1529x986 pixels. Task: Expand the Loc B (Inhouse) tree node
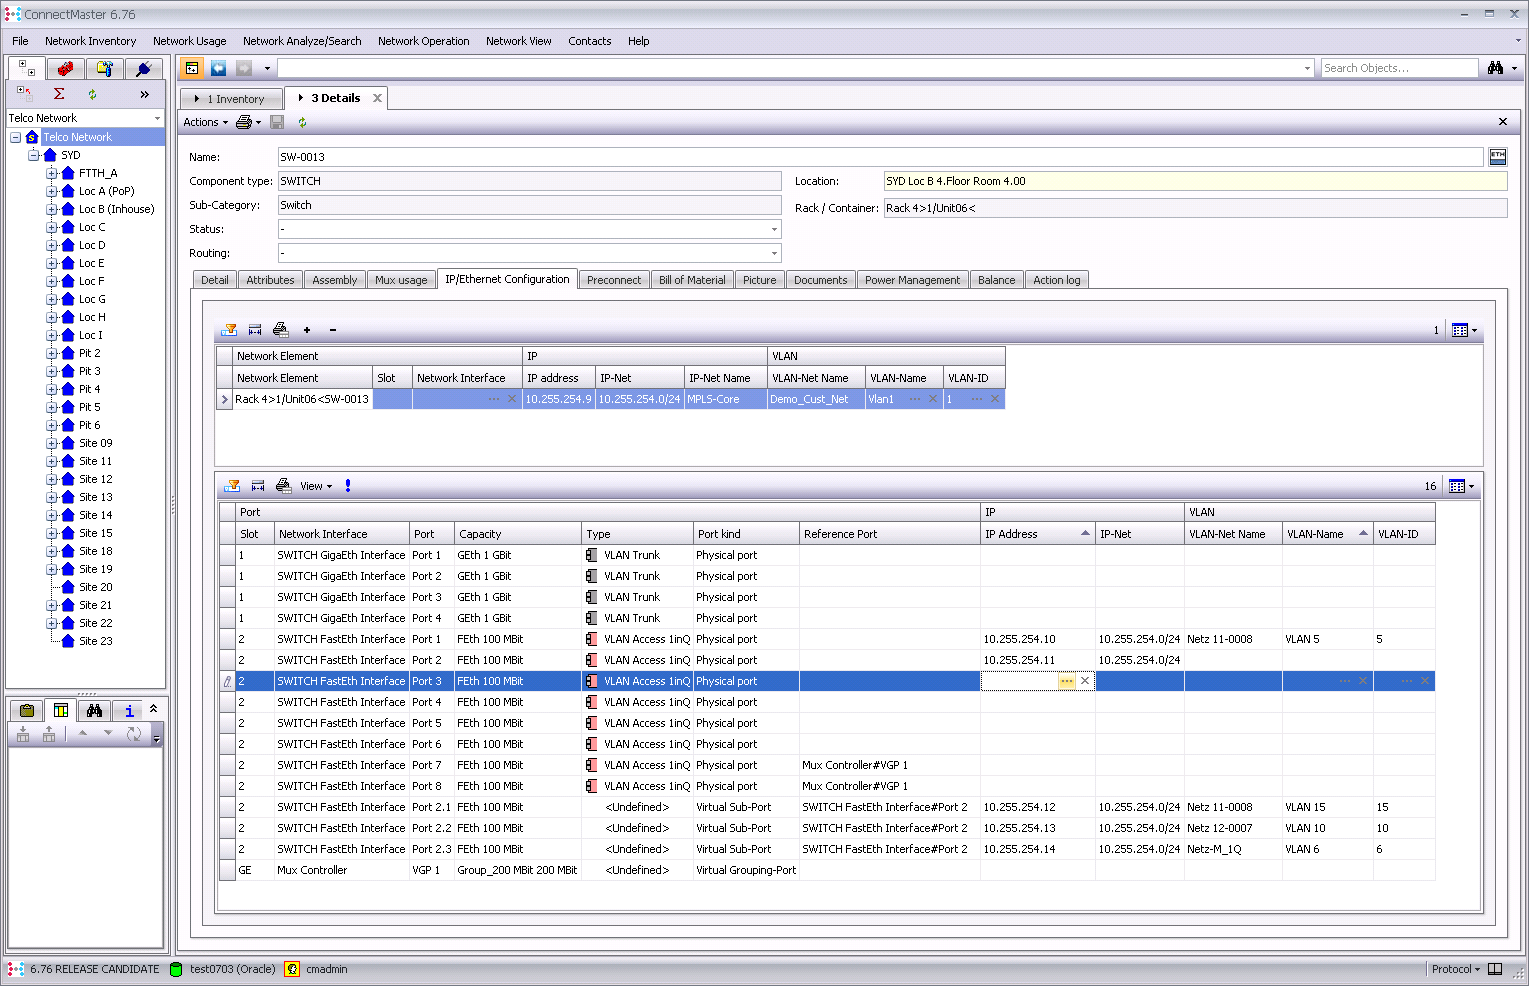point(51,209)
